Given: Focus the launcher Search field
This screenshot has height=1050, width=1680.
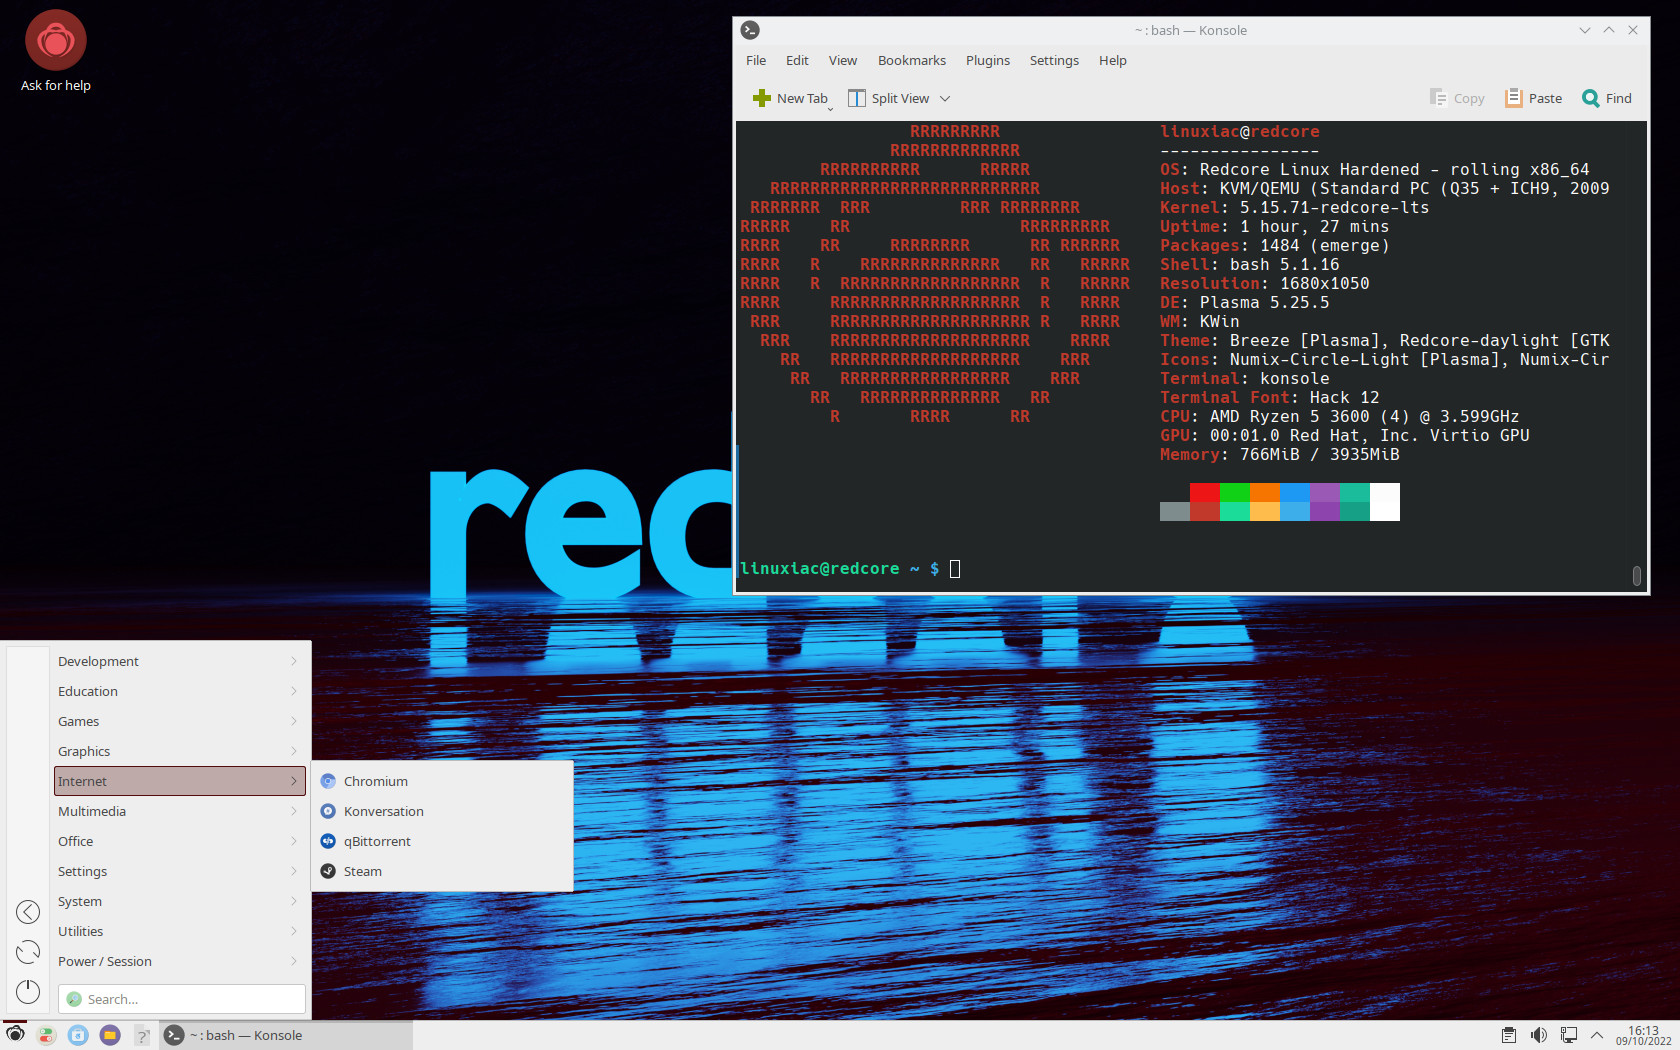Looking at the screenshot, I should [181, 999].
